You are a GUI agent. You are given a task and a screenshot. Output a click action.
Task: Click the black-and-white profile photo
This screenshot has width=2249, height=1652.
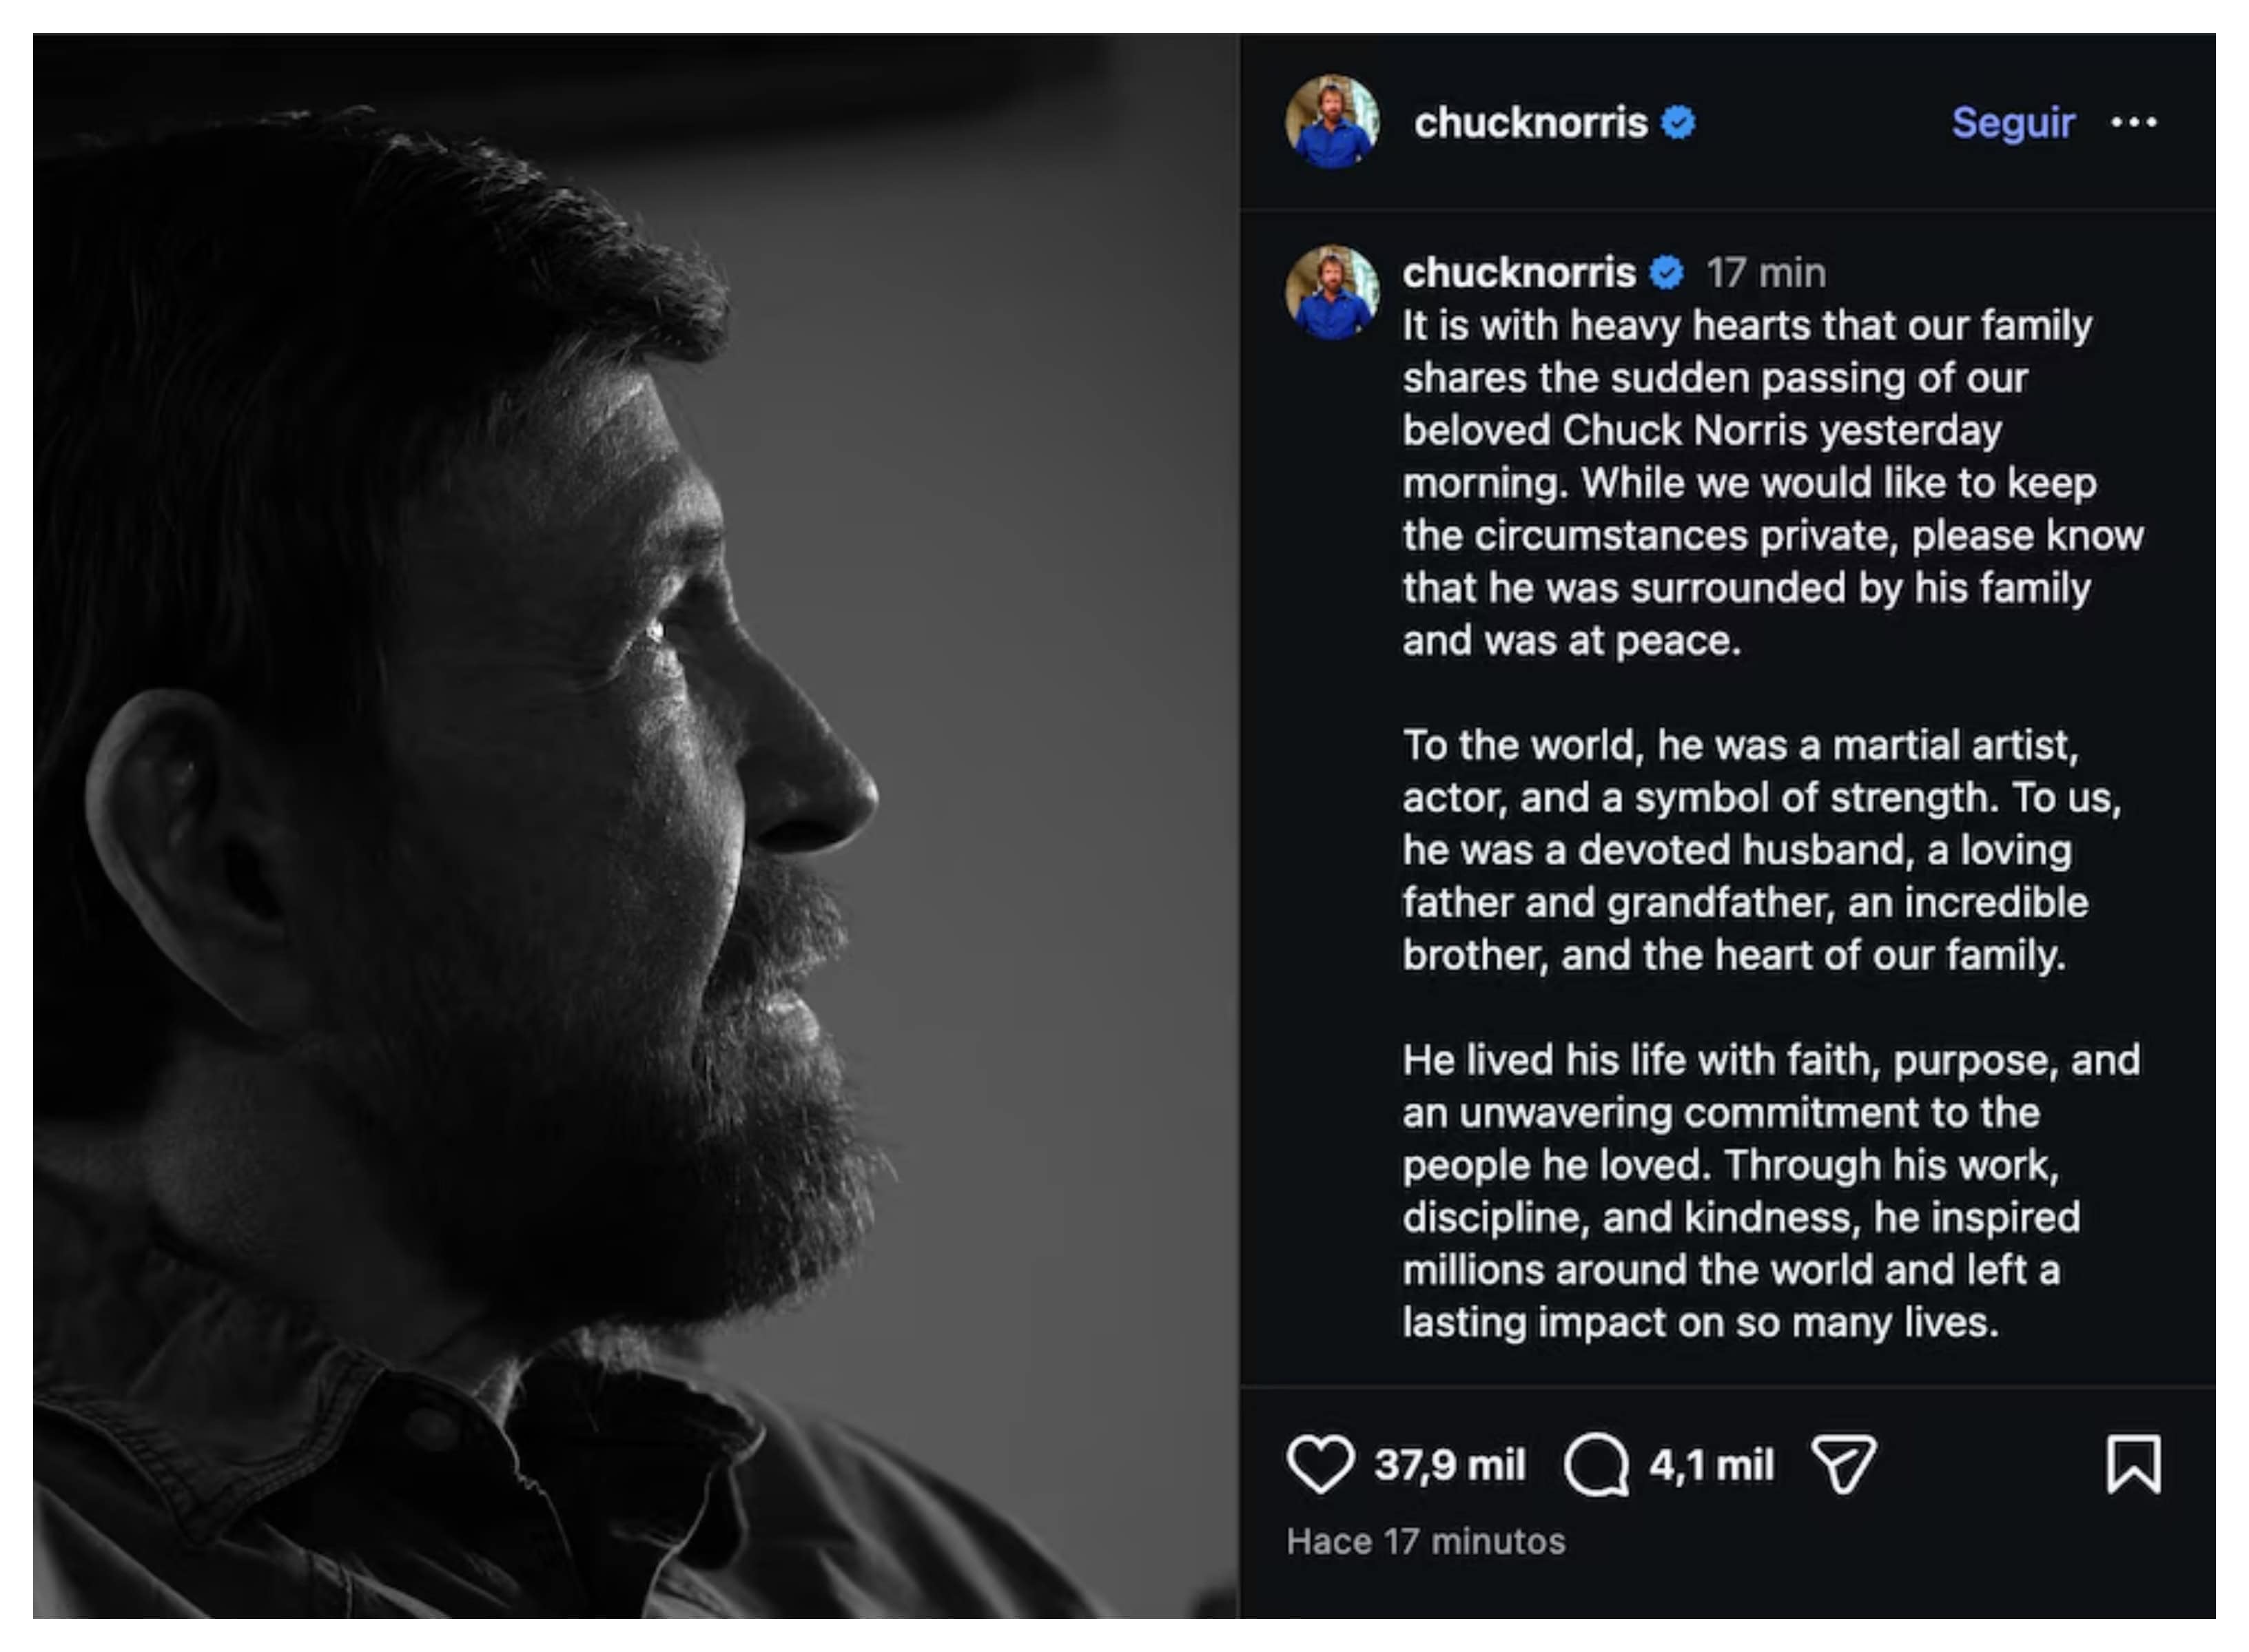(x=636, y=826)
